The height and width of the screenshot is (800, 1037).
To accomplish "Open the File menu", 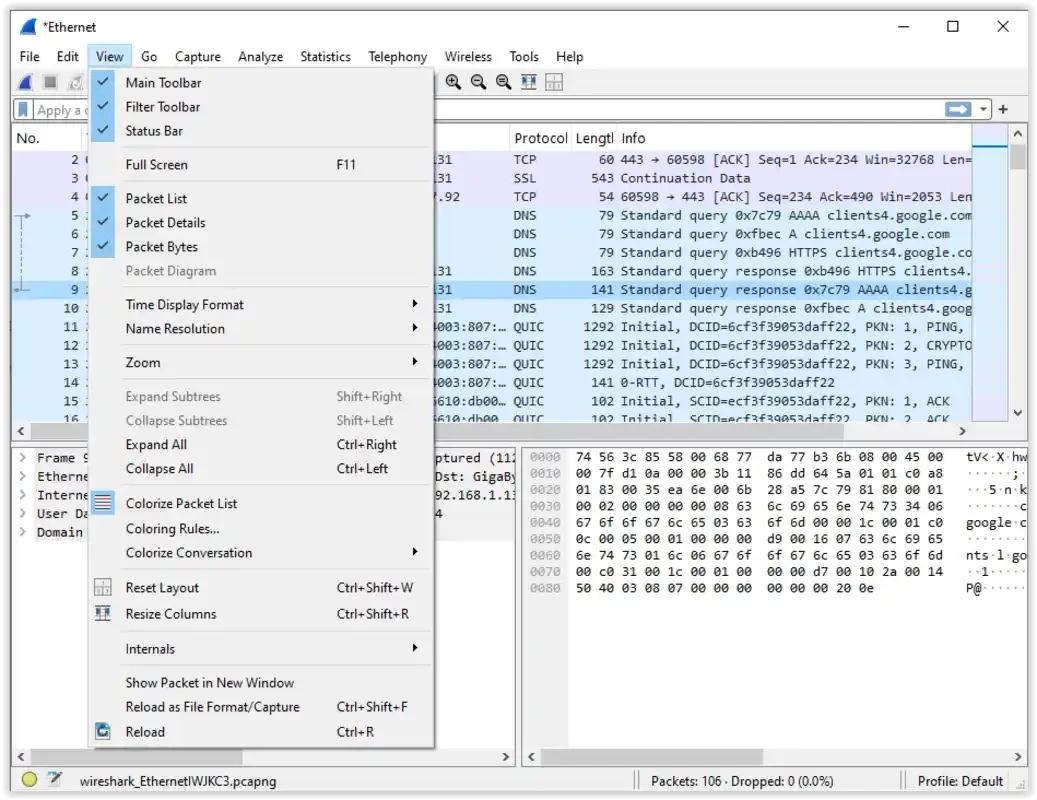I will [x=30, y=56].
